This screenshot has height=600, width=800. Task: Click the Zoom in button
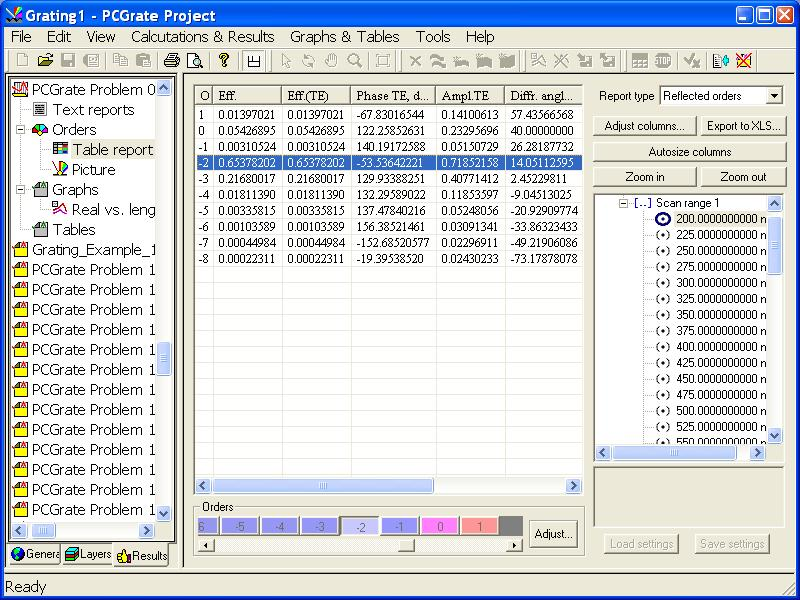pyautogui.click(x=645, y=177)
